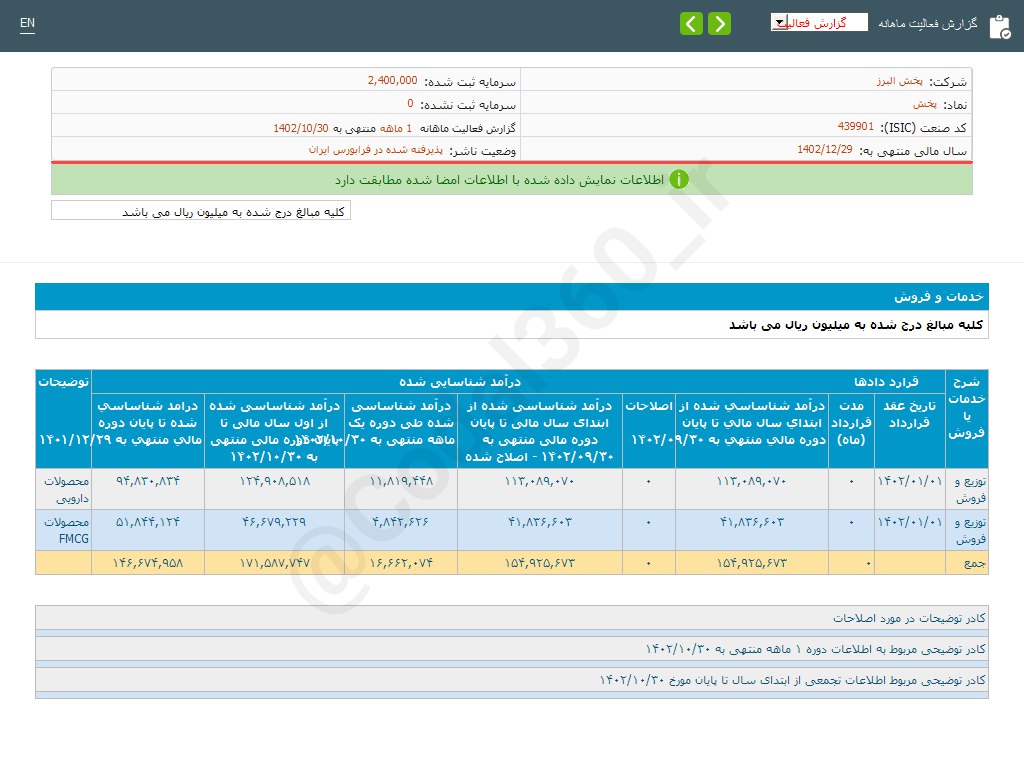
Task: Switch page language to EN
Action: point(27,21)
